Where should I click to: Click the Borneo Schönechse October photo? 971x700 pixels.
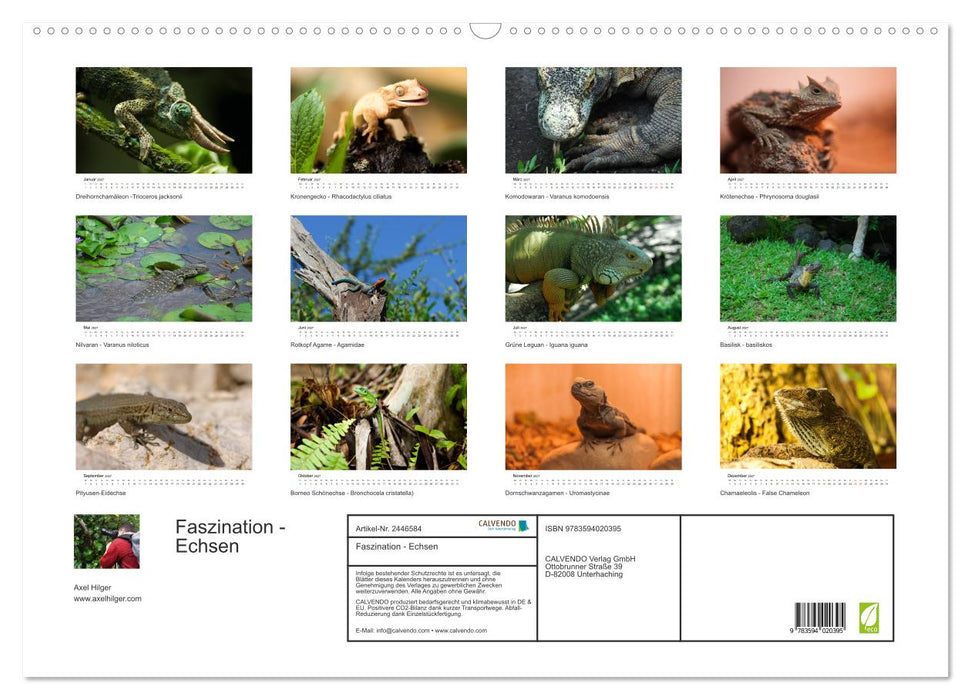(378, 416)
